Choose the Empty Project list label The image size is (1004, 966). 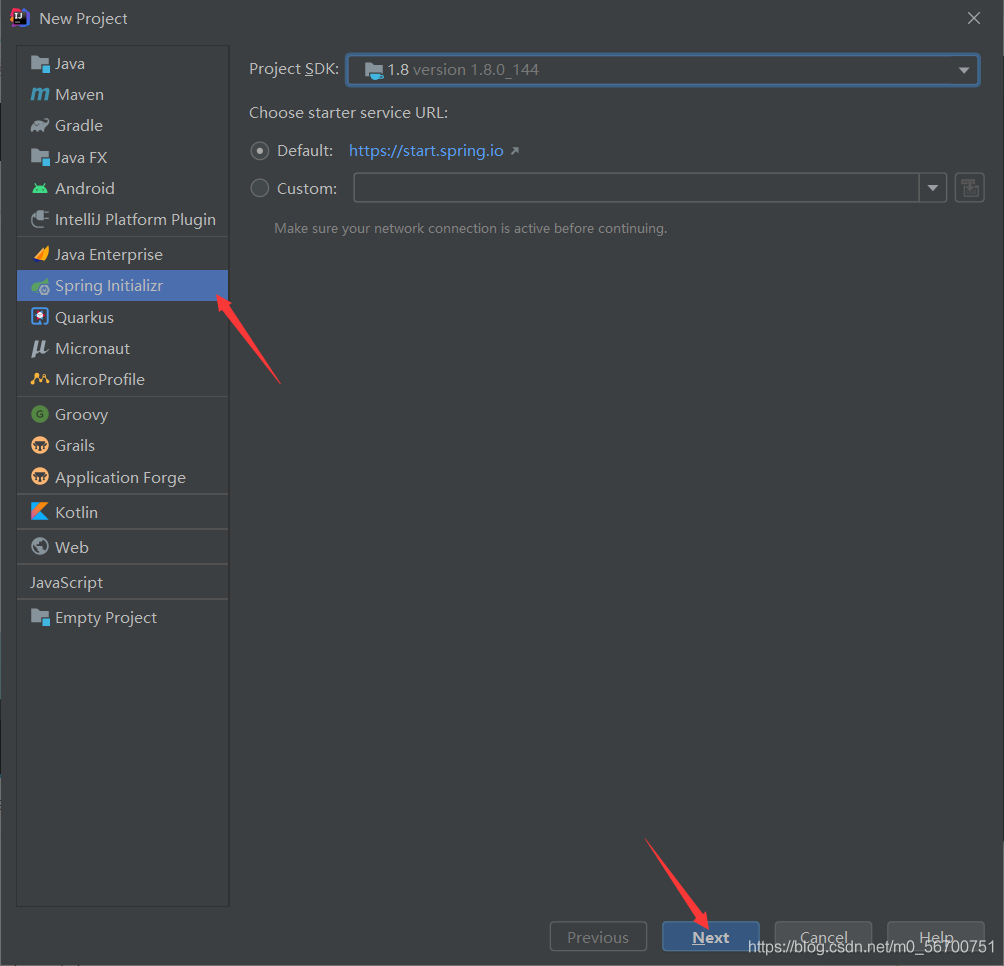point(106,618)
